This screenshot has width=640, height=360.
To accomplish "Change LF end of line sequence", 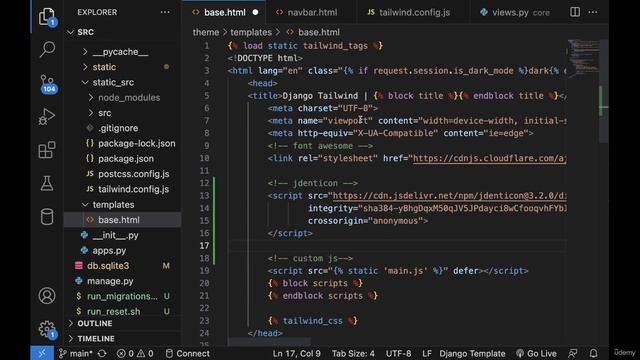I will [427, 353].
